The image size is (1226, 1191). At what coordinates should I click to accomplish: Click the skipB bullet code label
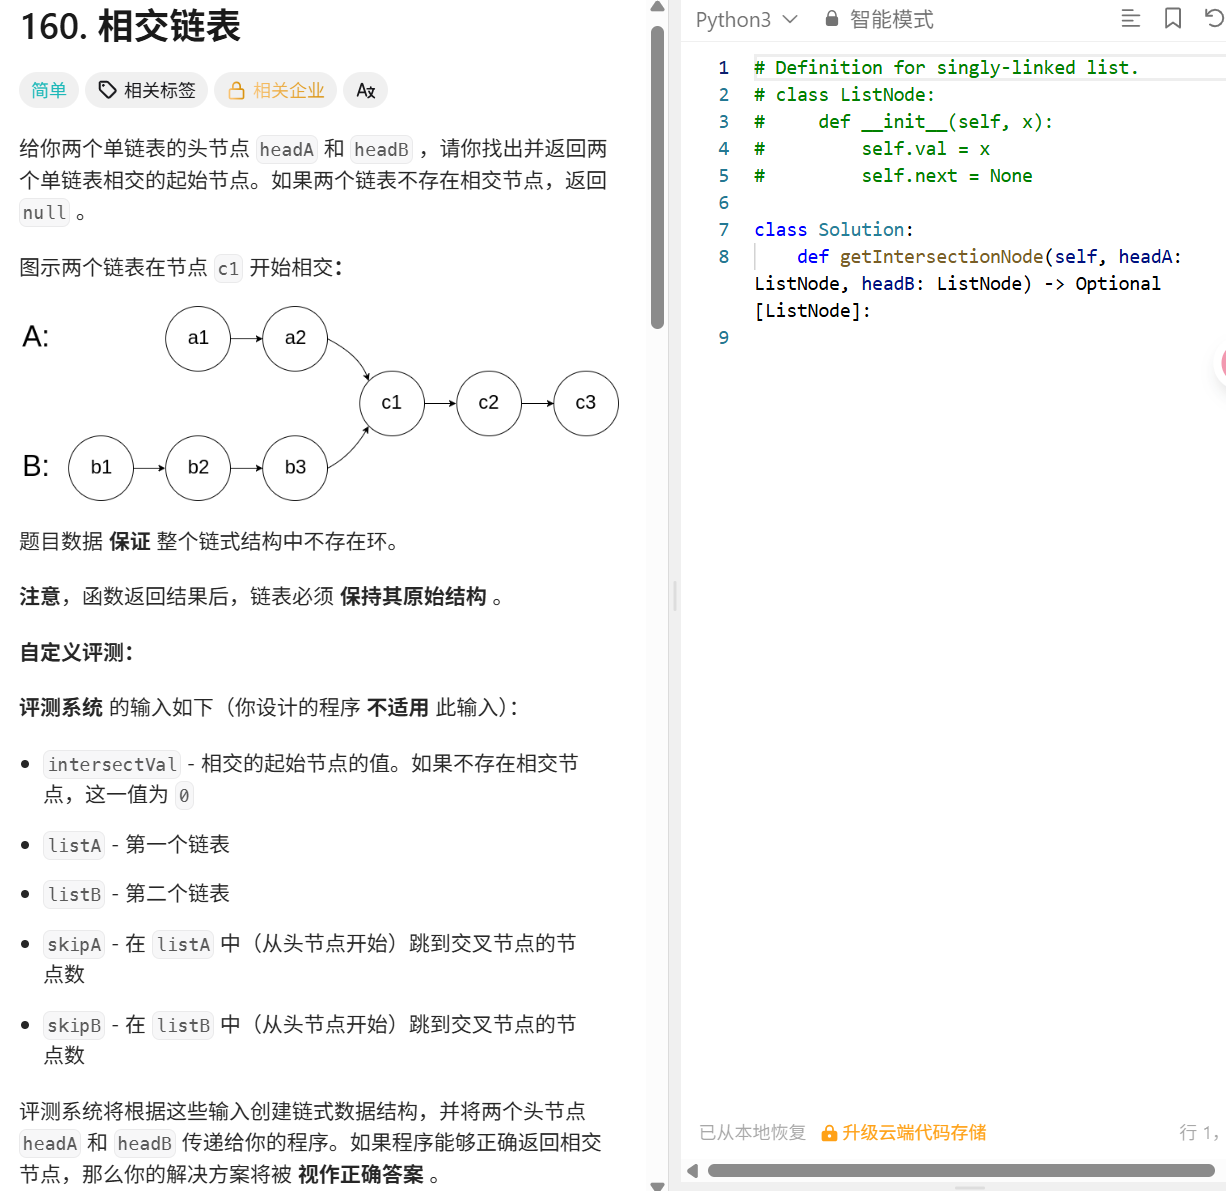tap(74, 1025)
